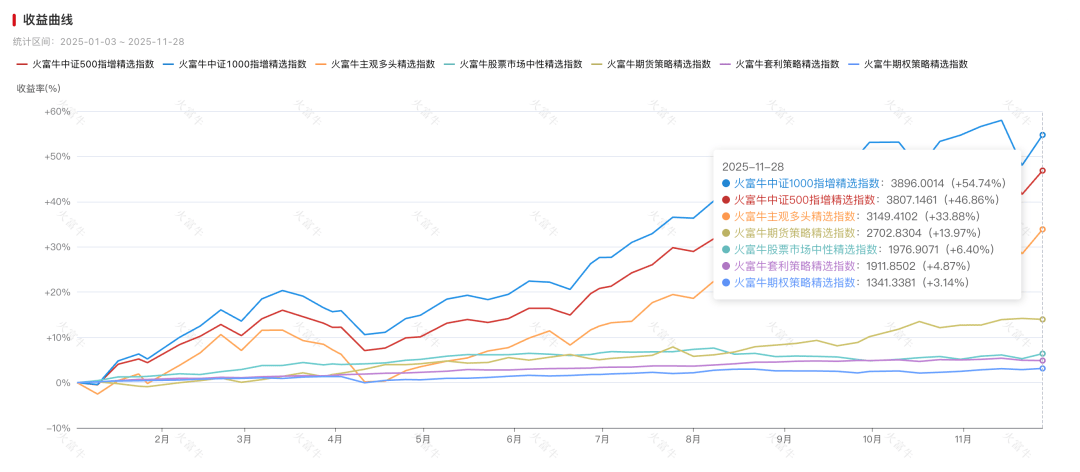Click the 6月 label on the x-axis
This screenshot has height=472, width=1080.
point(514,438)
